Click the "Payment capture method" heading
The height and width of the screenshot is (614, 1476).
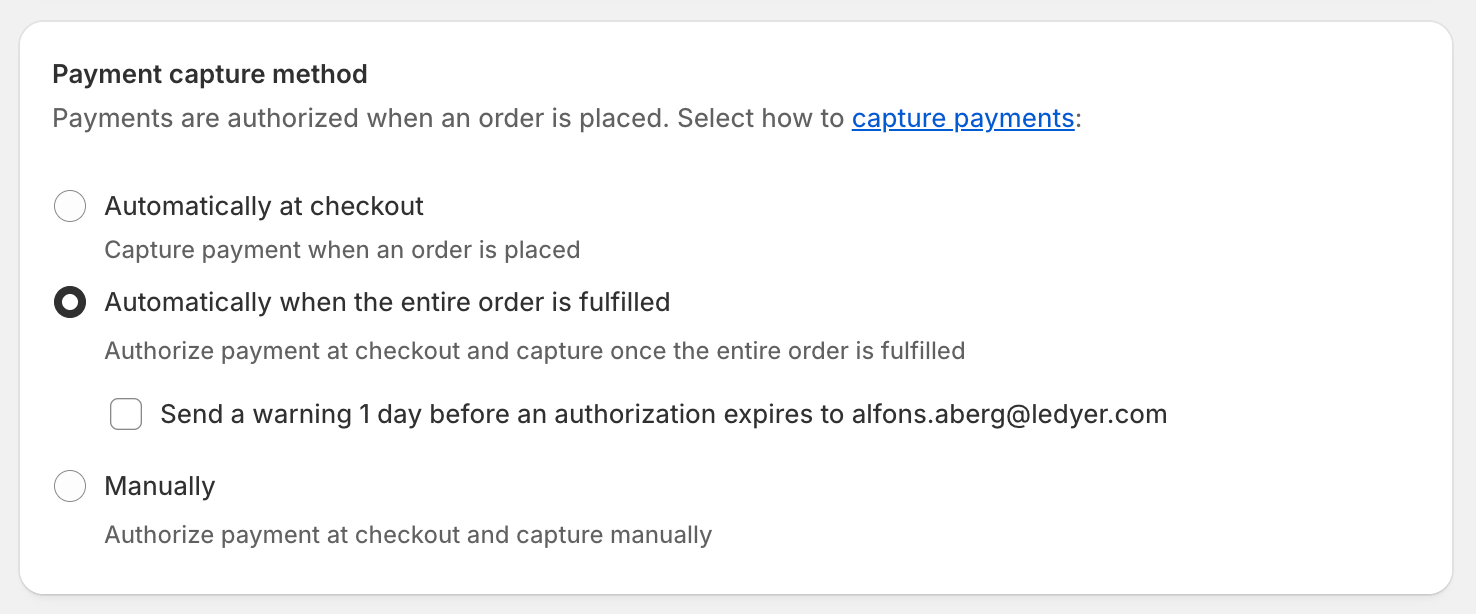(x=210, y=74)
